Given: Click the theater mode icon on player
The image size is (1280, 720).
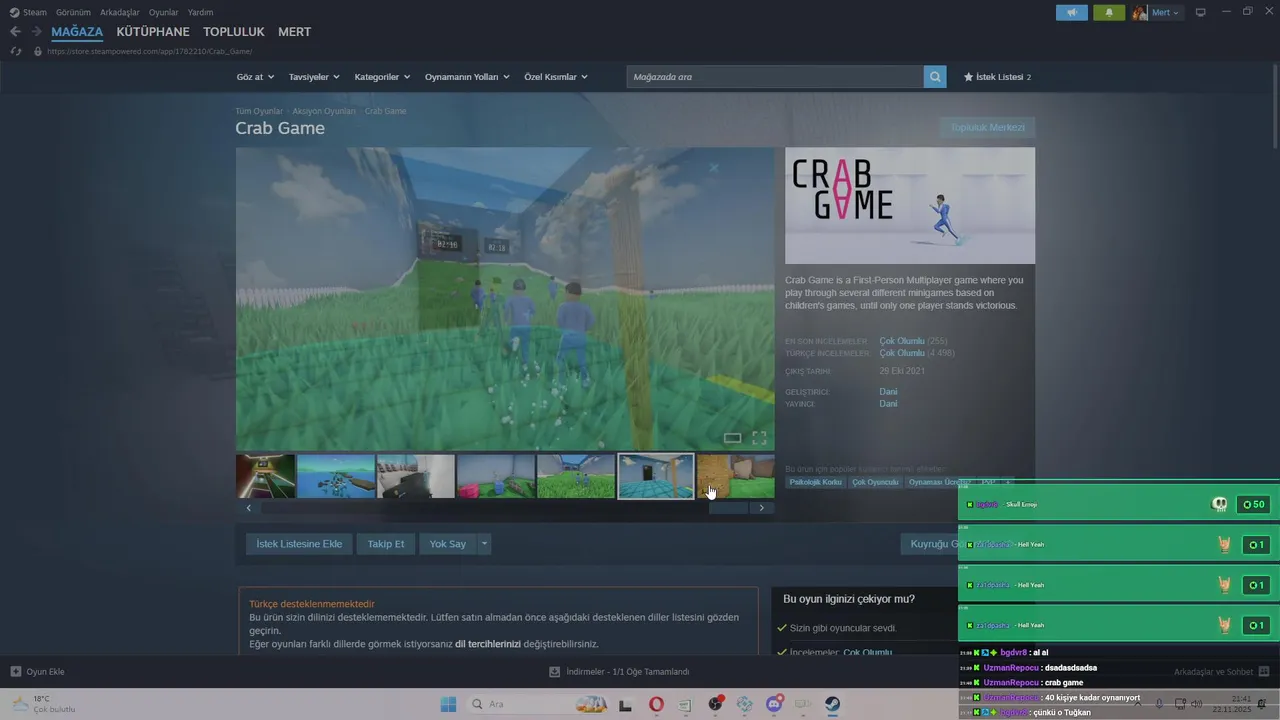Looking at the screenshot, I should [x=732, y=438].
